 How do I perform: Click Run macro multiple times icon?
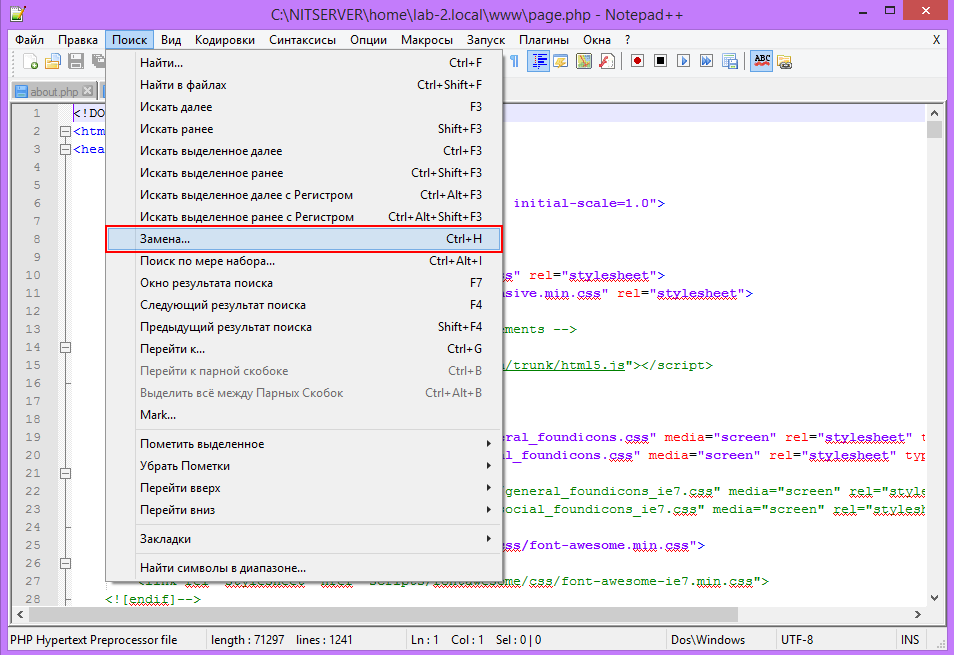tap(707, 61)
